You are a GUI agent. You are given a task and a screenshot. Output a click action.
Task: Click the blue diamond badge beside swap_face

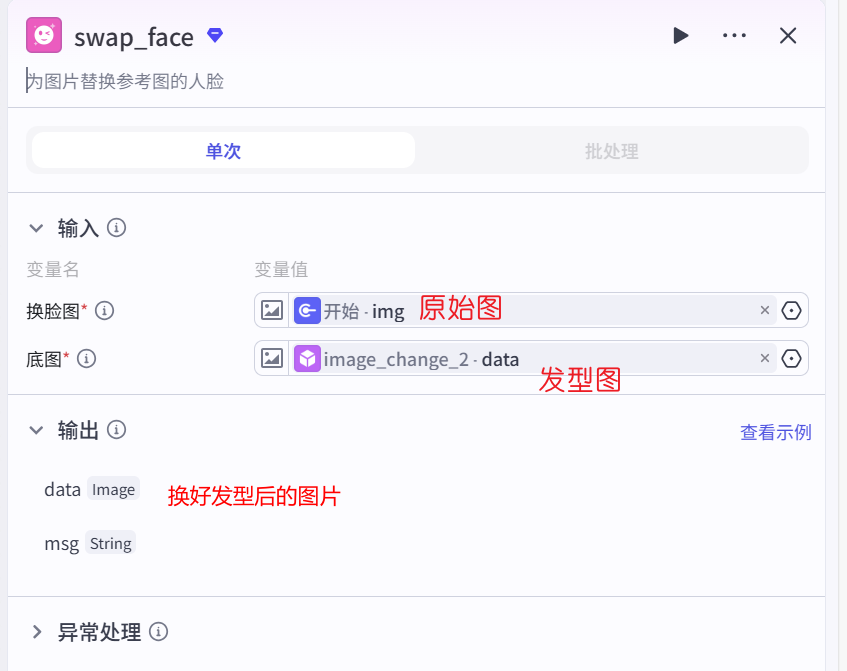215,35
